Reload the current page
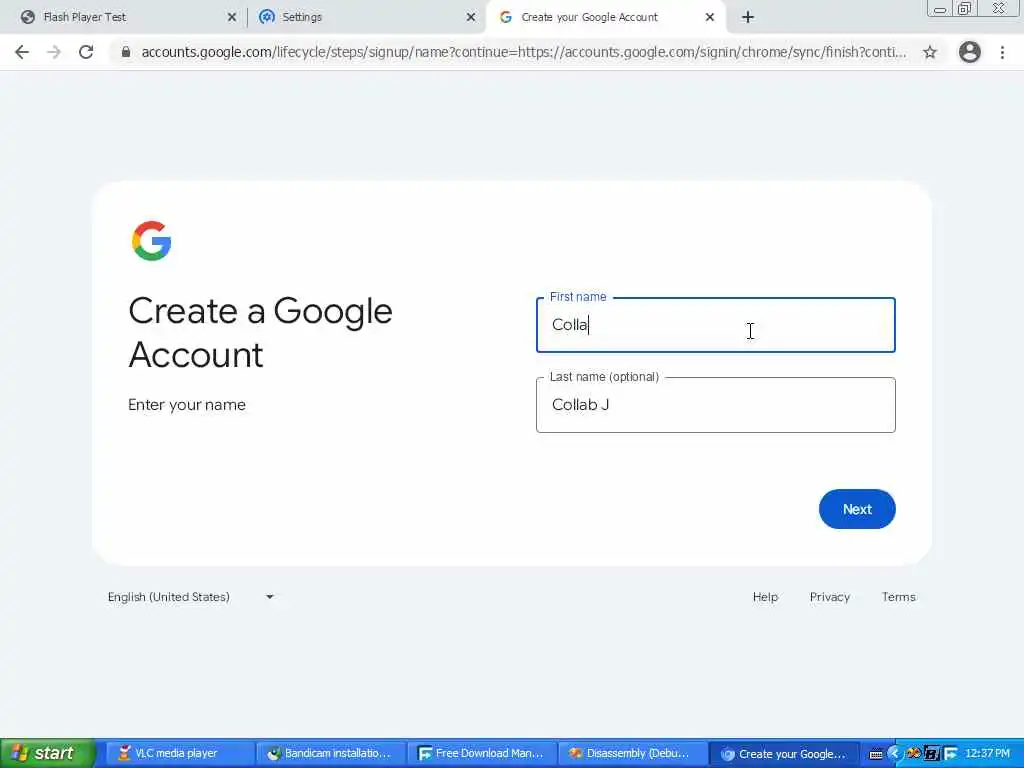1024x768 pixels. pyautogui.click(x=86, y=52)
